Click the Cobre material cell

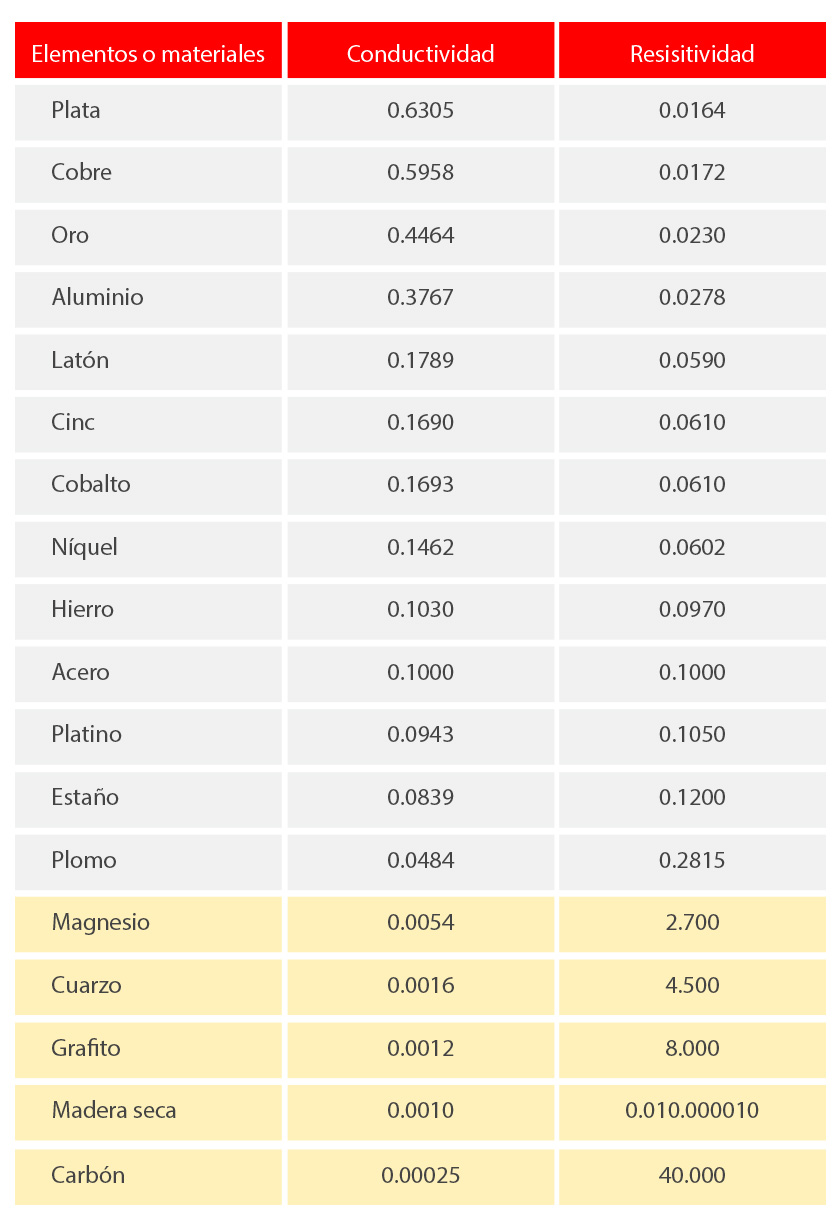[148, 174]
